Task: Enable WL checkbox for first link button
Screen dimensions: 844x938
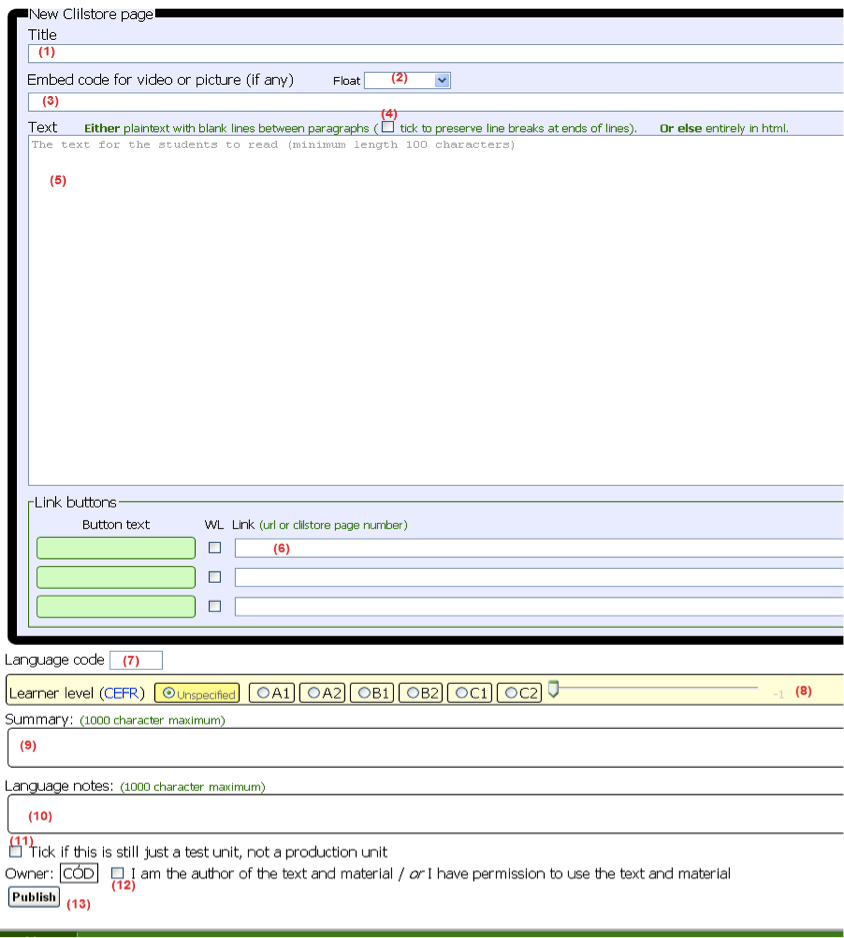Action: click(x=214, y=548)
